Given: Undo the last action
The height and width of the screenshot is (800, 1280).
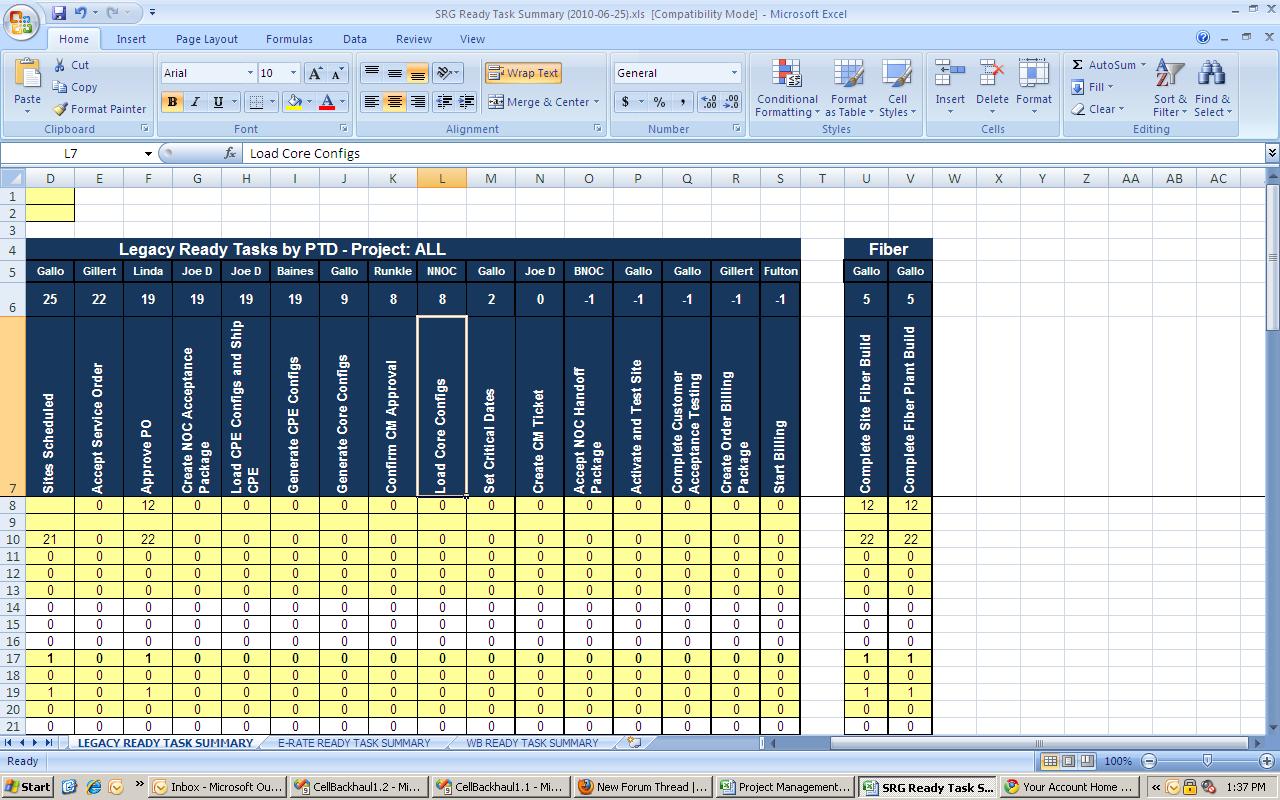Looking at the screenshot, I should coord(80,13).
